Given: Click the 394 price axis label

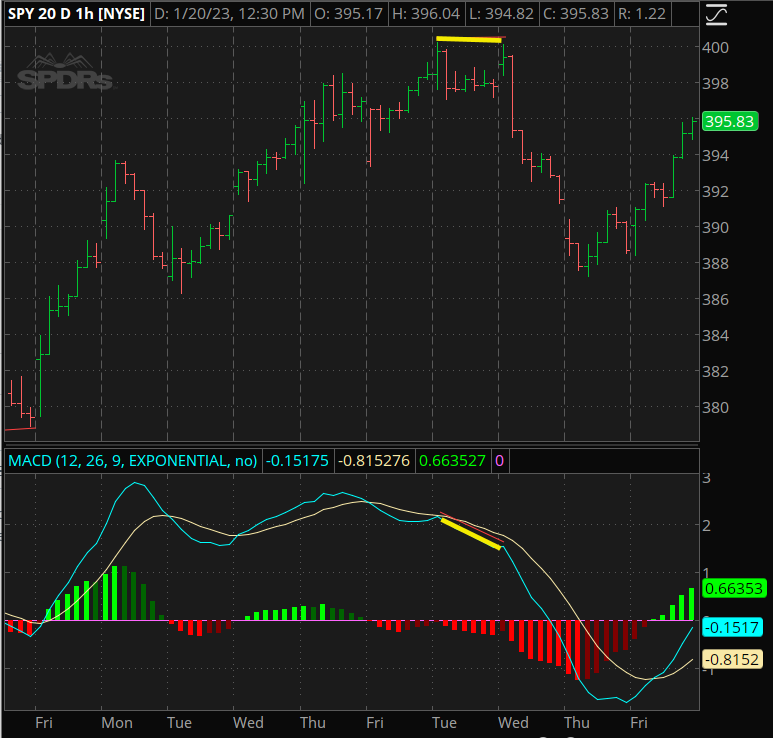Looking at the screenshot, I should click(715, 155).
